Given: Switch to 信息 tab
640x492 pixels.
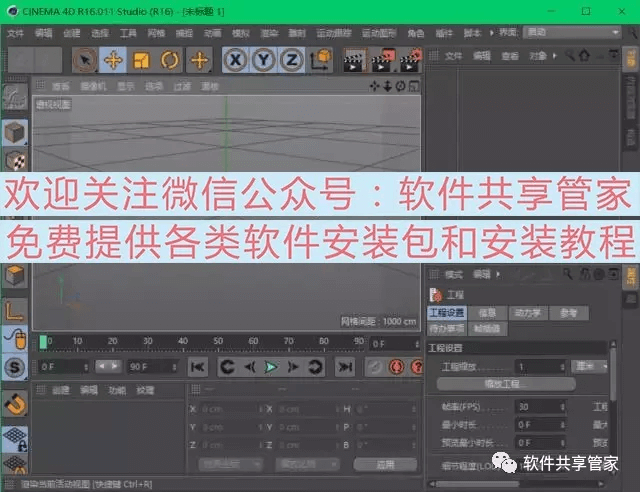Looking at the screenshot, I should pos(487,313).
